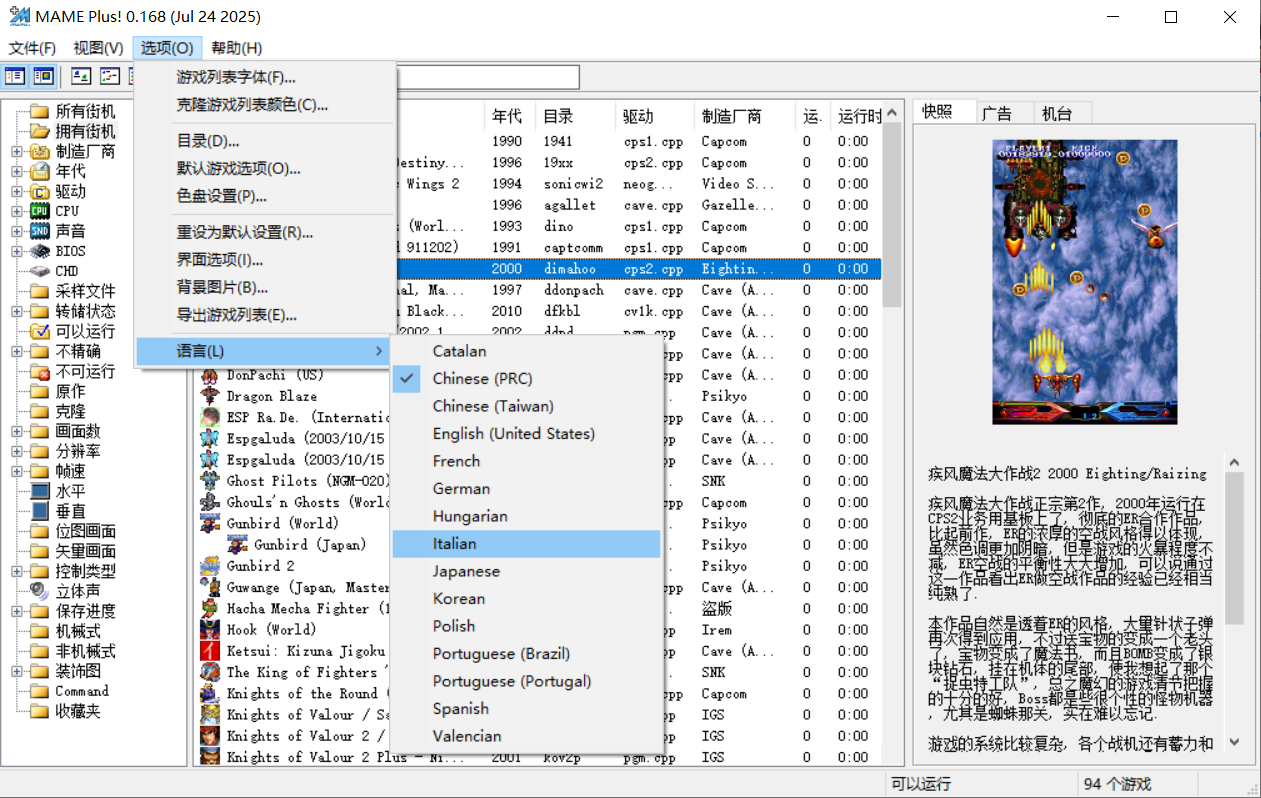The height and width of the screenshot is (798, 1261).
Task: Click the speaker icon beside 立体声
Action: click(39, 591)
